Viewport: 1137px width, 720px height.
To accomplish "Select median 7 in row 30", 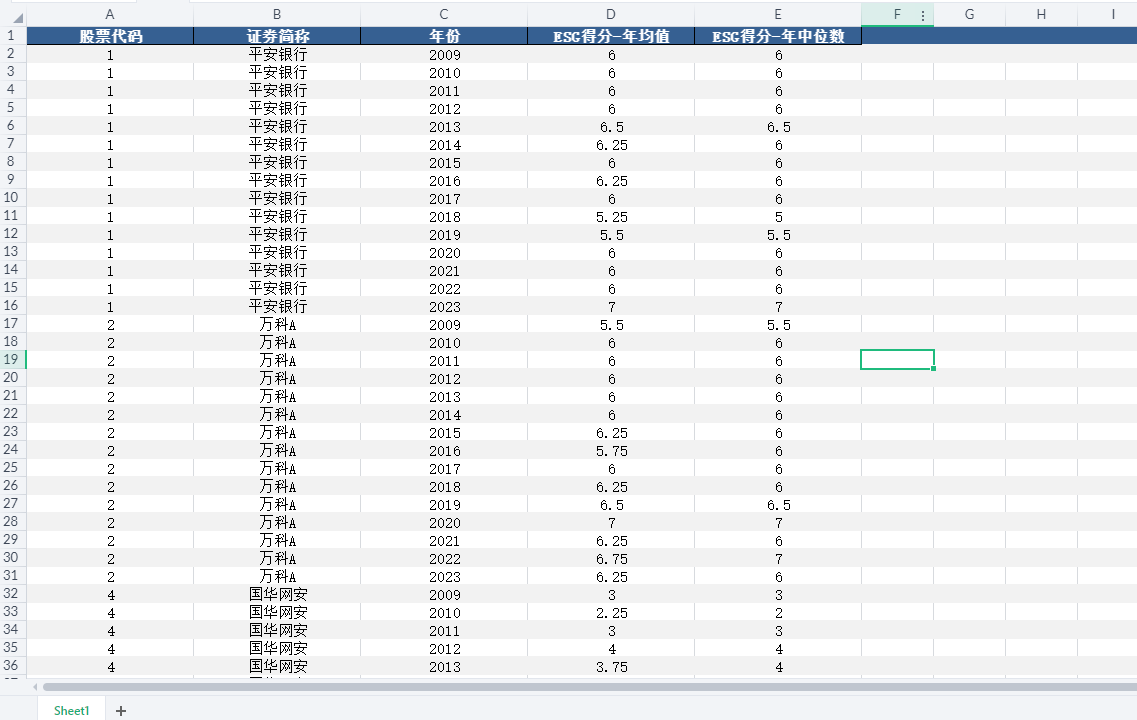I will coord(778,559).
